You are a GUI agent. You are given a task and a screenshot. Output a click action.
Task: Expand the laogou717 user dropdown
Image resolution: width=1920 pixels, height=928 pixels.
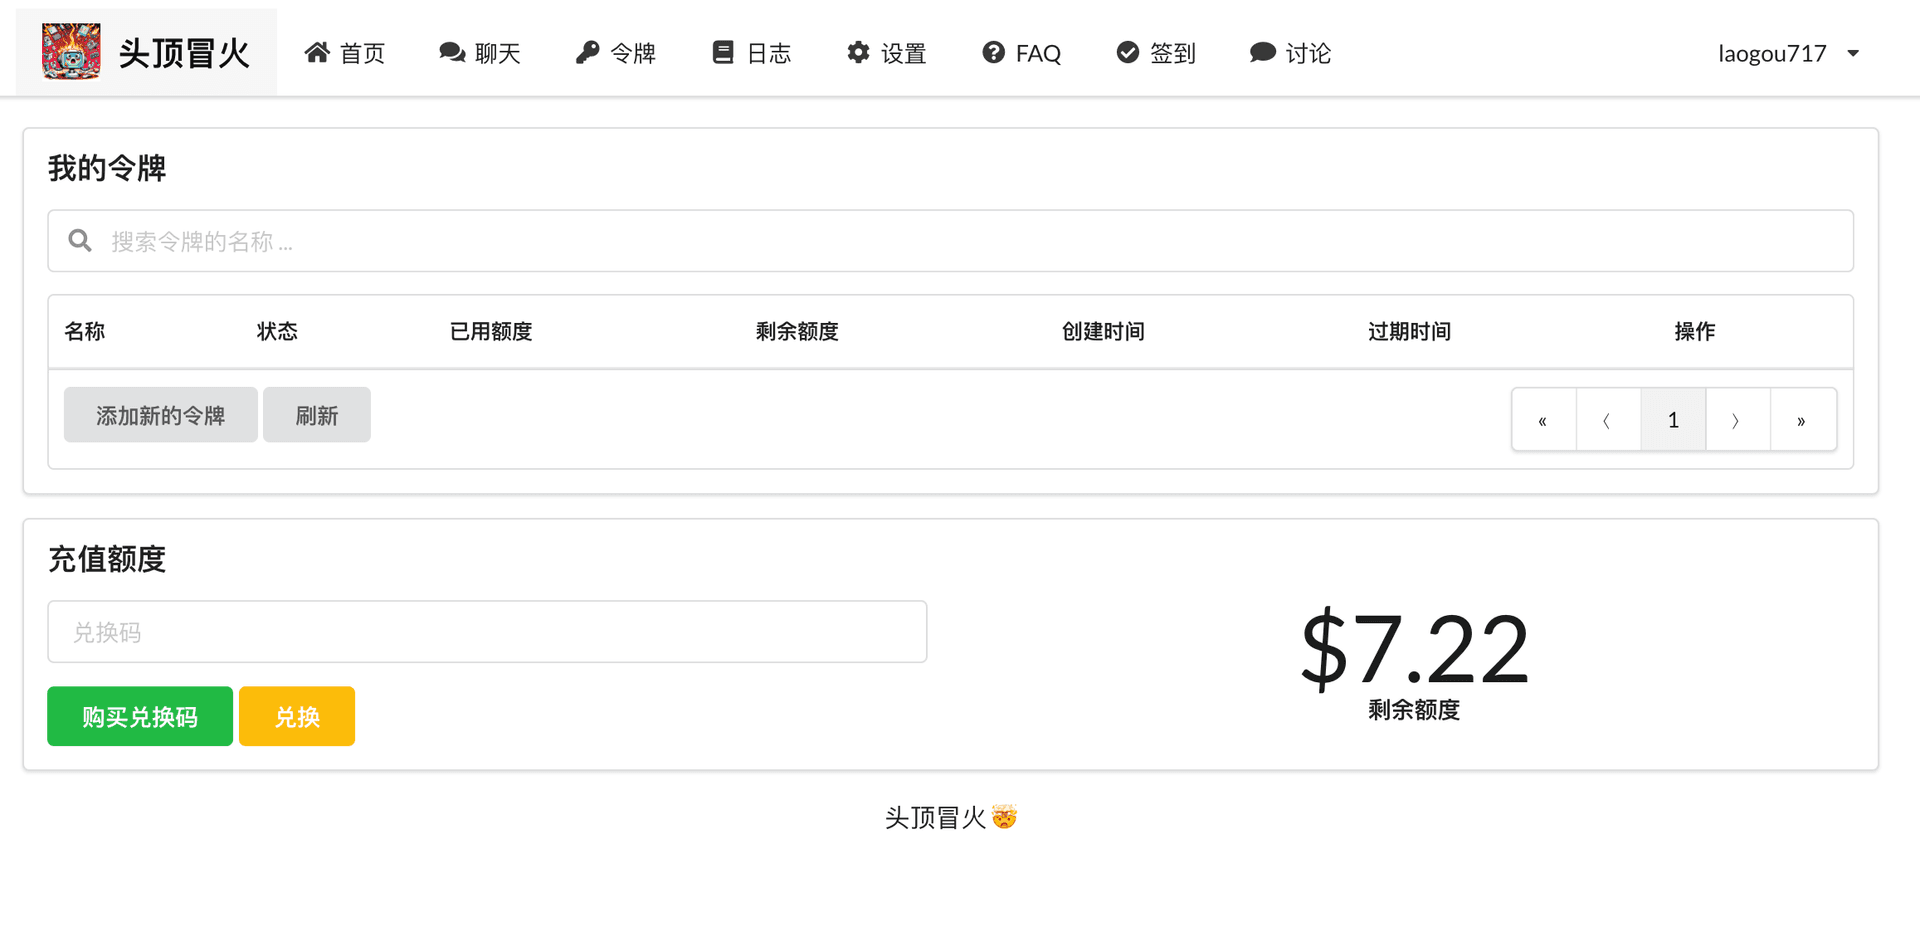(x=1788, y=53)
